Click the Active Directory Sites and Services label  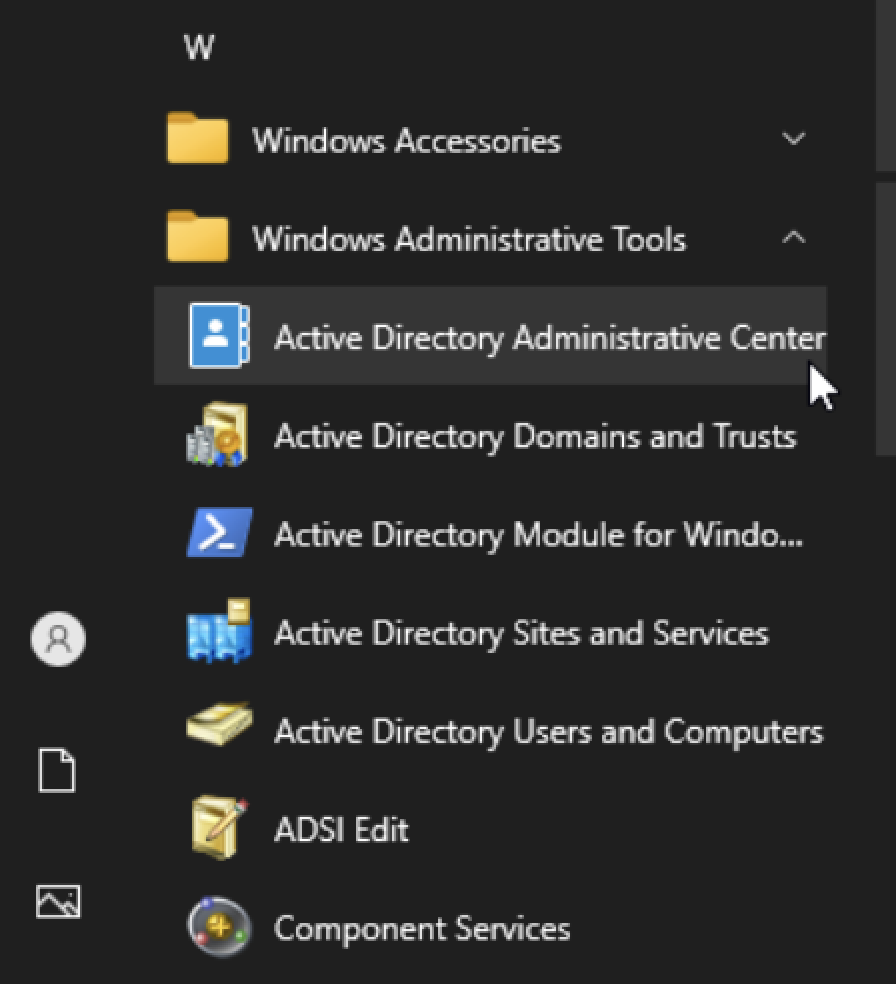pos(521,633)
